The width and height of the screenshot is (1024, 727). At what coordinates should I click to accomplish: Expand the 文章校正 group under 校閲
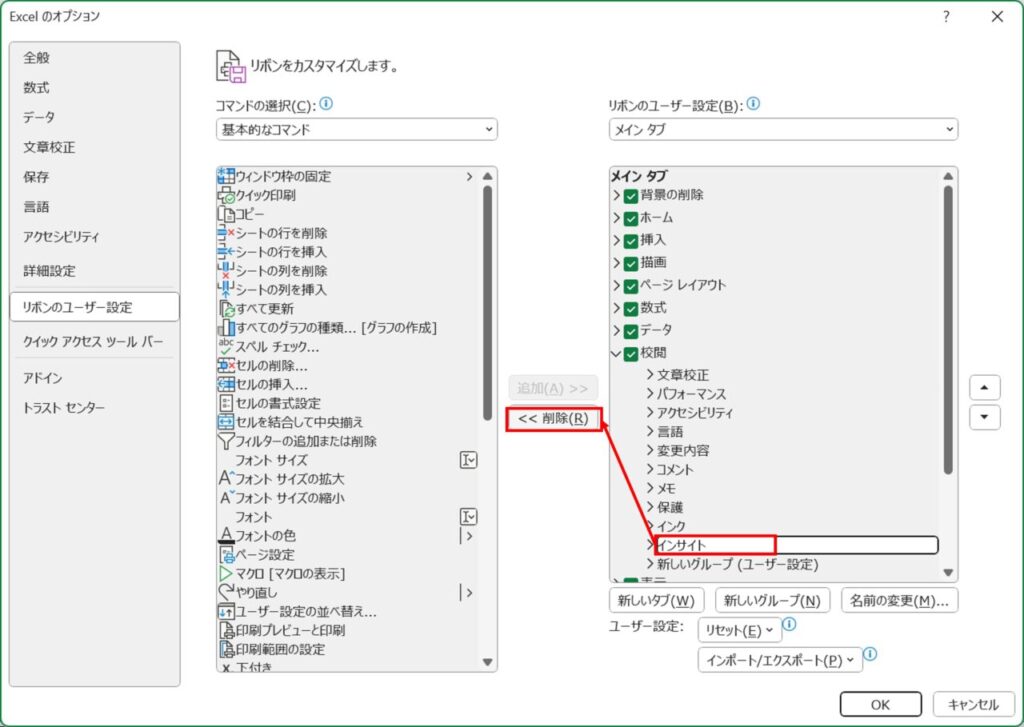click(650, 374)
